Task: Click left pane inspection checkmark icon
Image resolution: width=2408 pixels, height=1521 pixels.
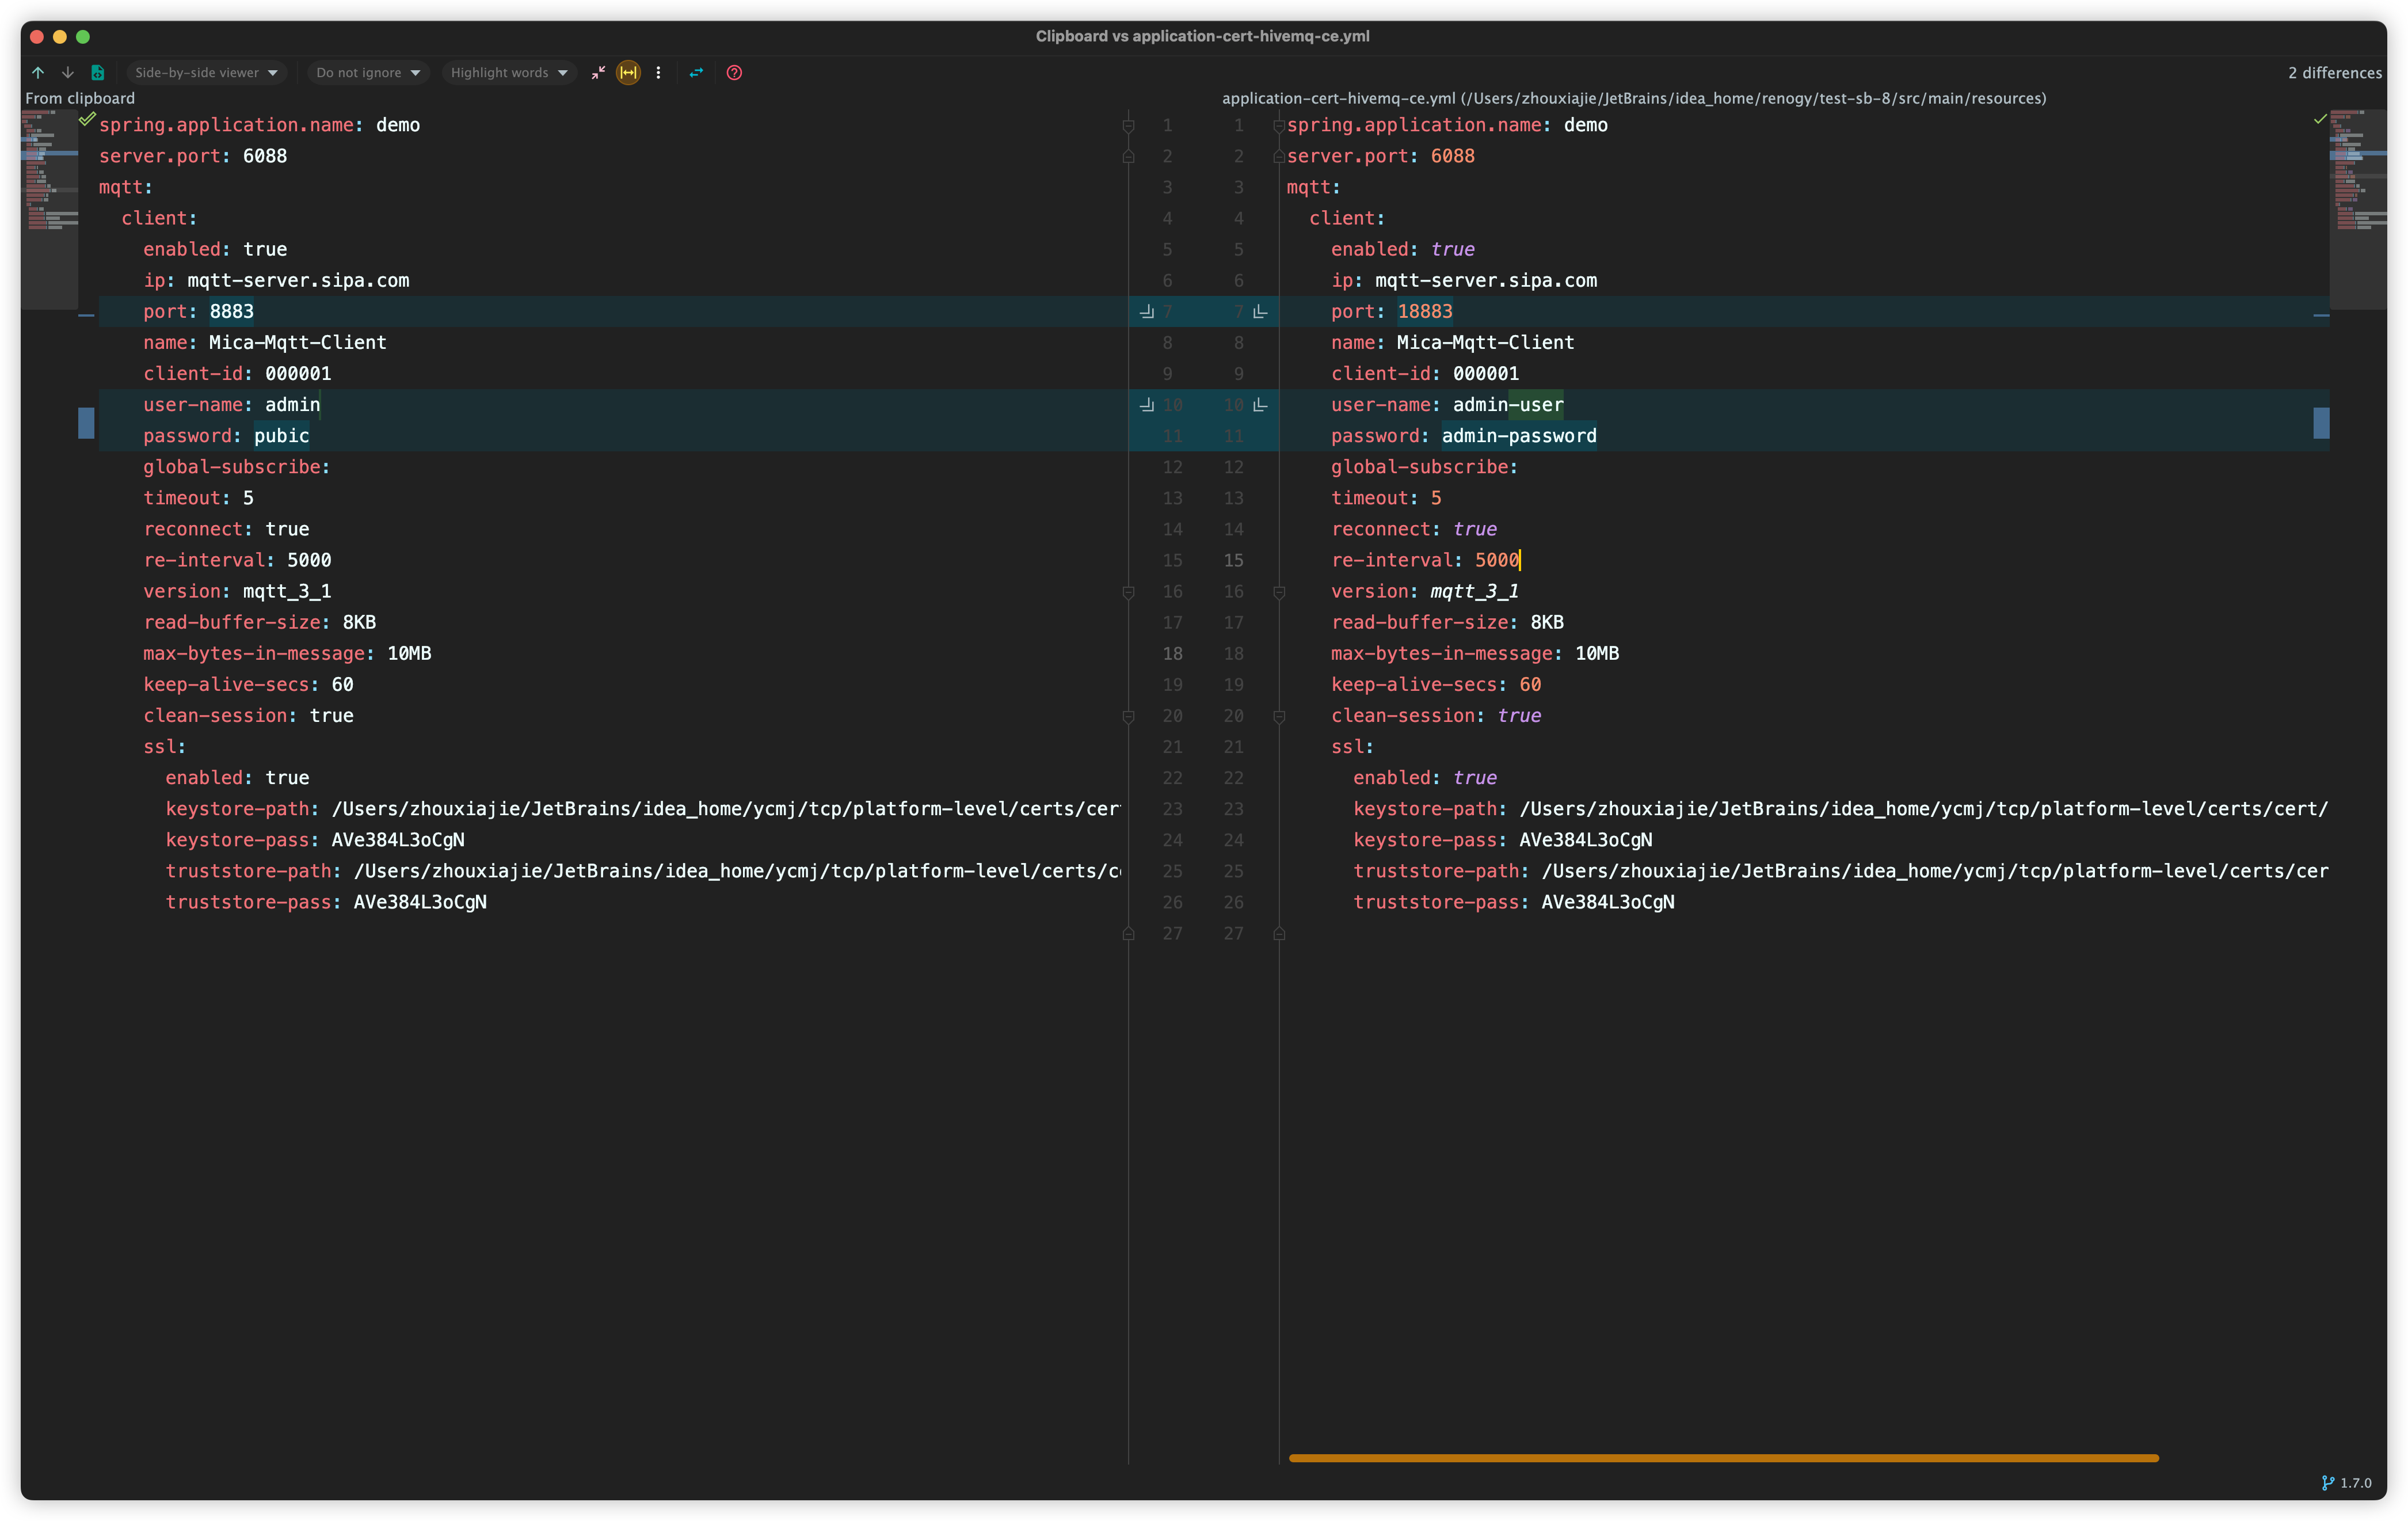Action: coord(87,119)
